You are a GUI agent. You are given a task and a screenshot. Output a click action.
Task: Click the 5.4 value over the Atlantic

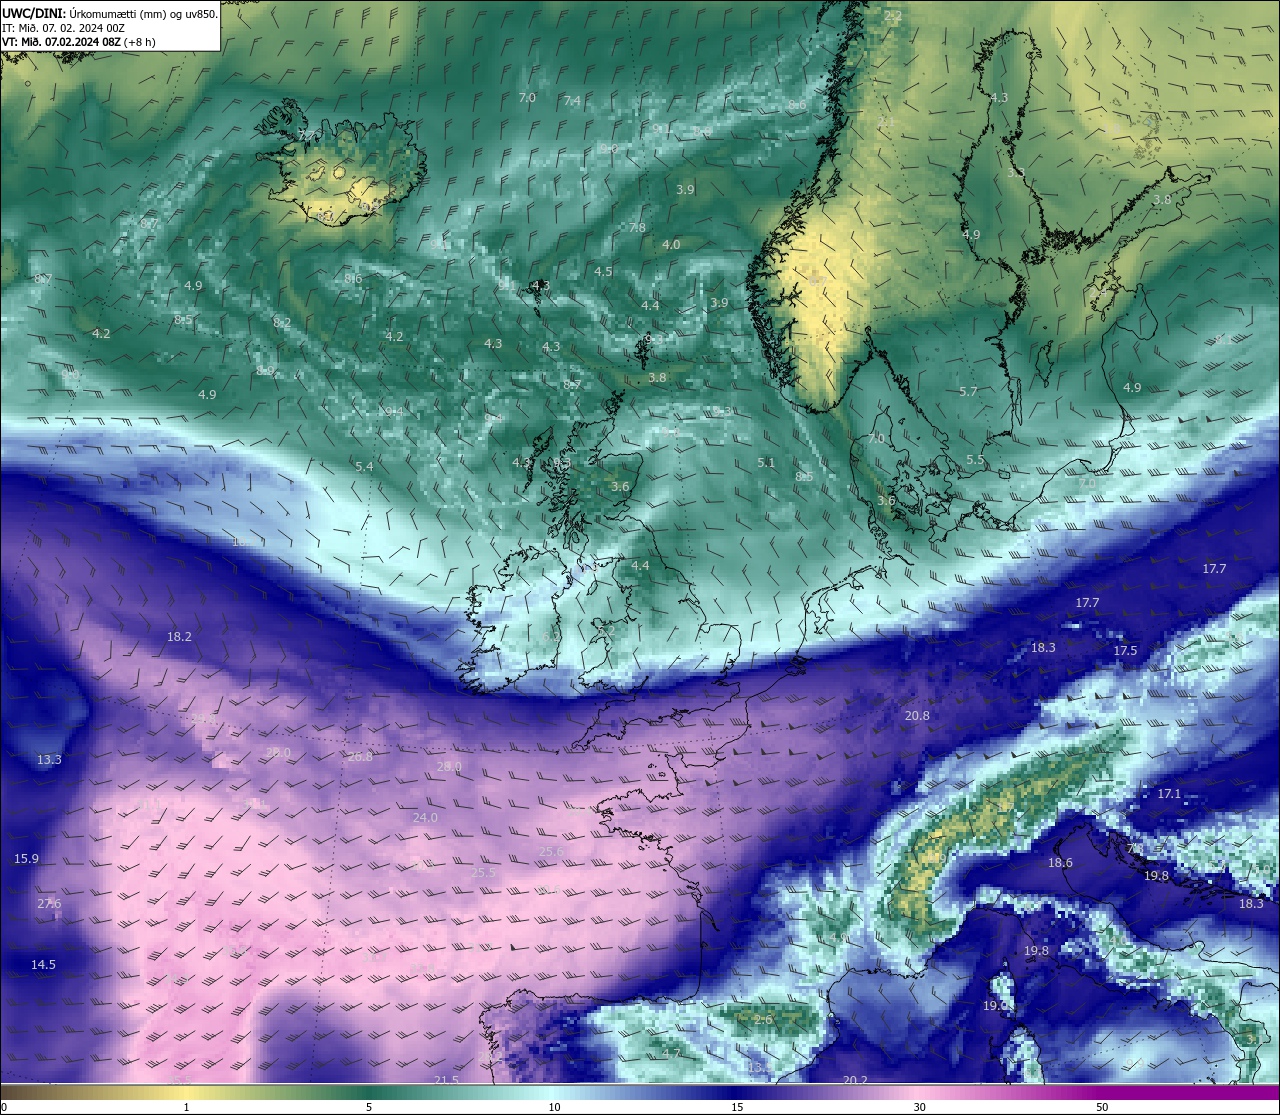[364, 467]
